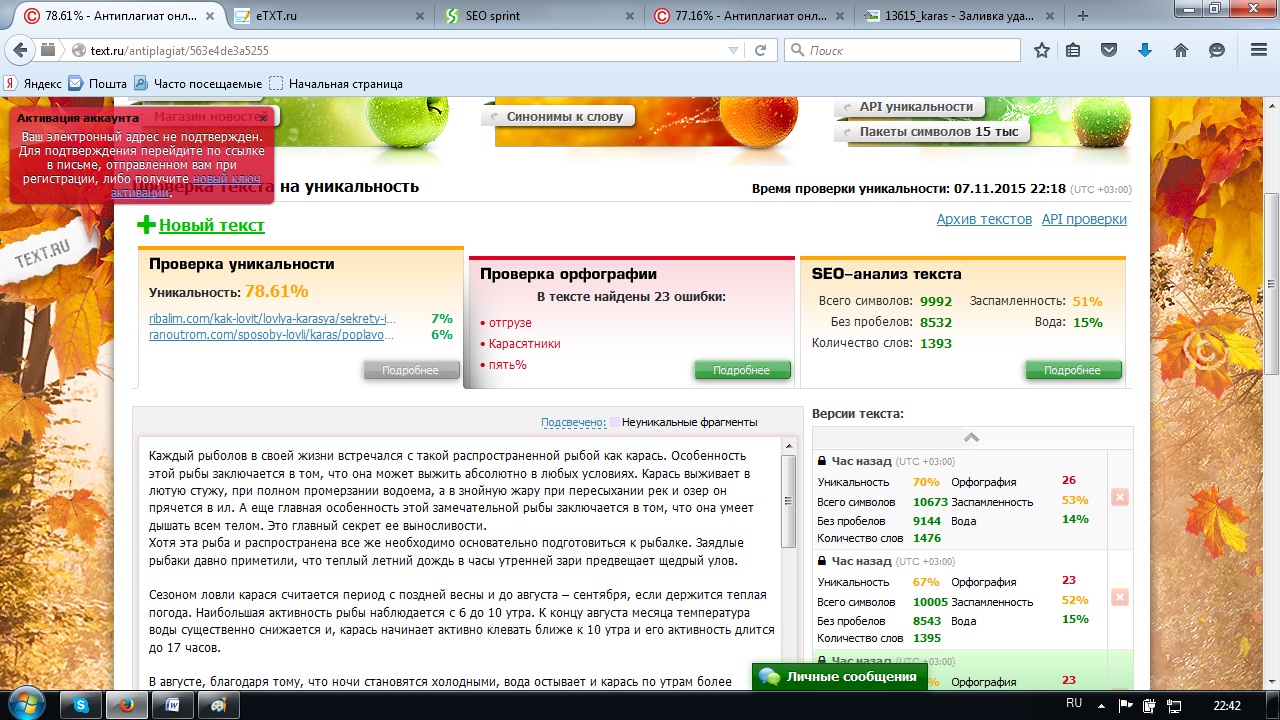Delete the 70% uniqueness text version
1280x720 pixels.
point(1119,497)
